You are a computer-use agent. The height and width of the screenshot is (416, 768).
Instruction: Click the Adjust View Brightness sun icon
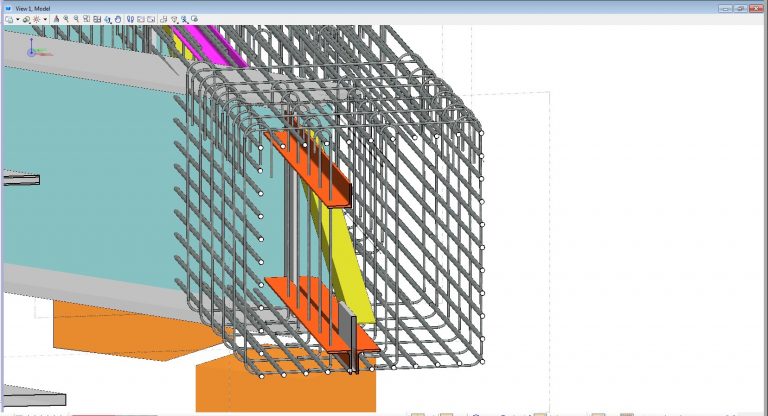tap(36, 19)
